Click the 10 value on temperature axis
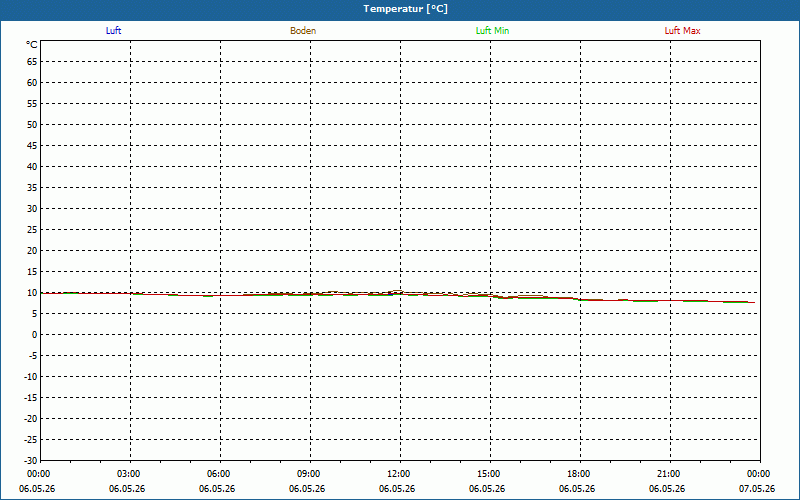 pyautogui.click(x=32, y=293)
